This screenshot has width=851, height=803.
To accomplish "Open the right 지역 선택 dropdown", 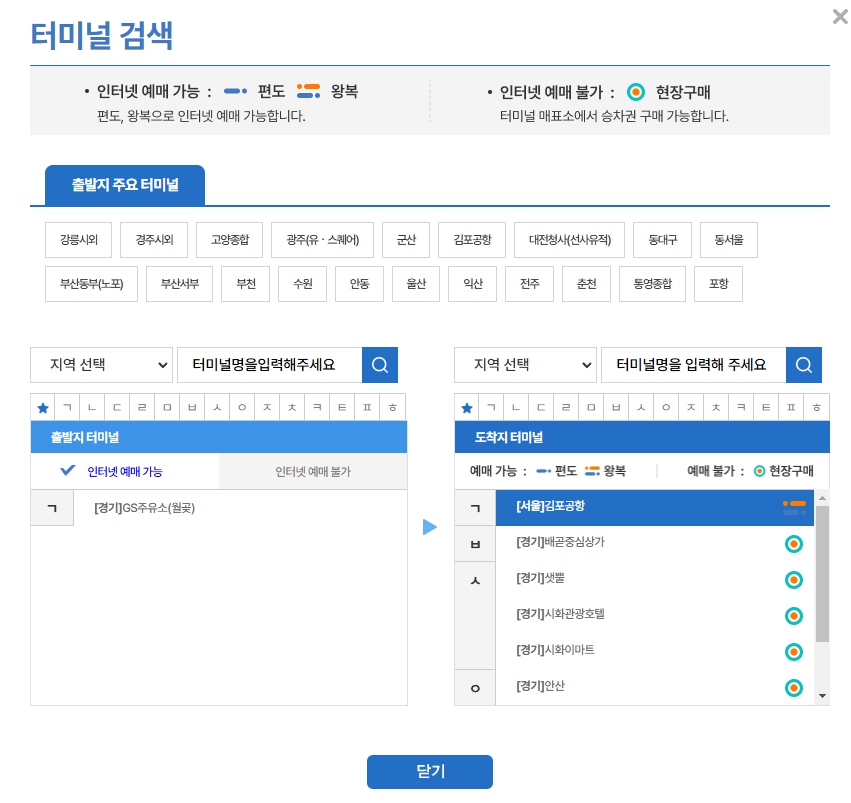I will [525, 365].
